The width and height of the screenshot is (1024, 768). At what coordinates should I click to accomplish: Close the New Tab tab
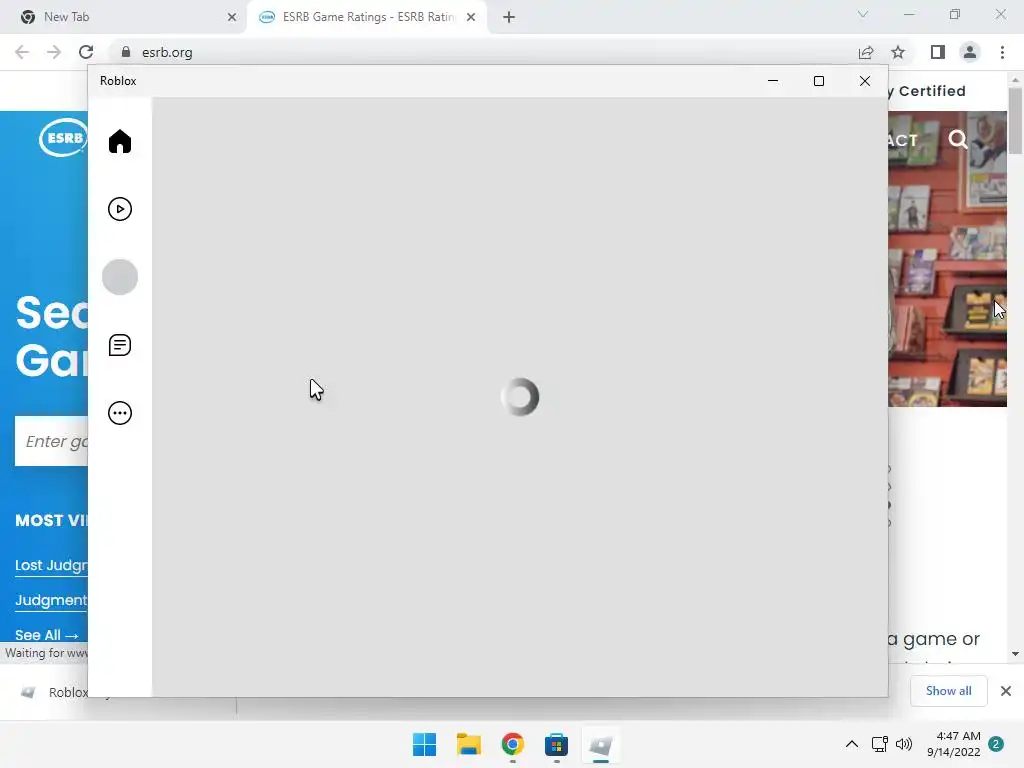tap(232, 17)
